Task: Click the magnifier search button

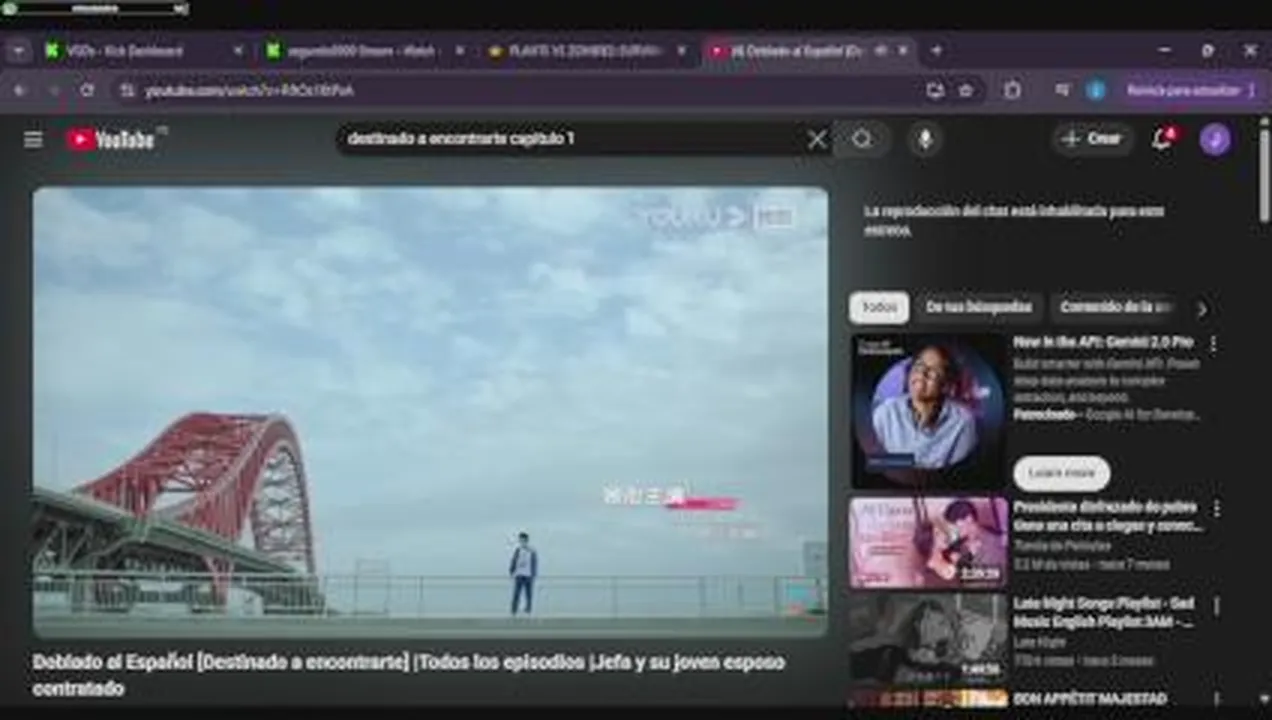Action: click(x=862, y=139)
